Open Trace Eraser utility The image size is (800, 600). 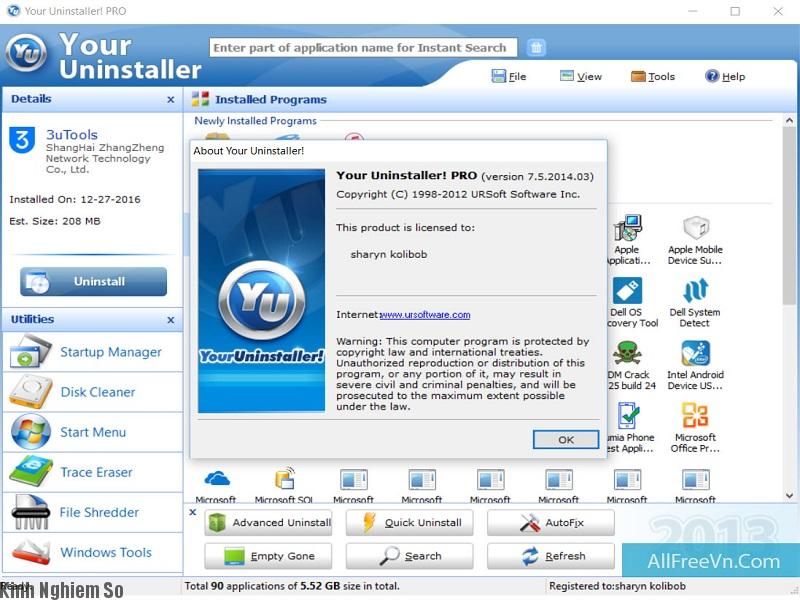tap(93, 472)
